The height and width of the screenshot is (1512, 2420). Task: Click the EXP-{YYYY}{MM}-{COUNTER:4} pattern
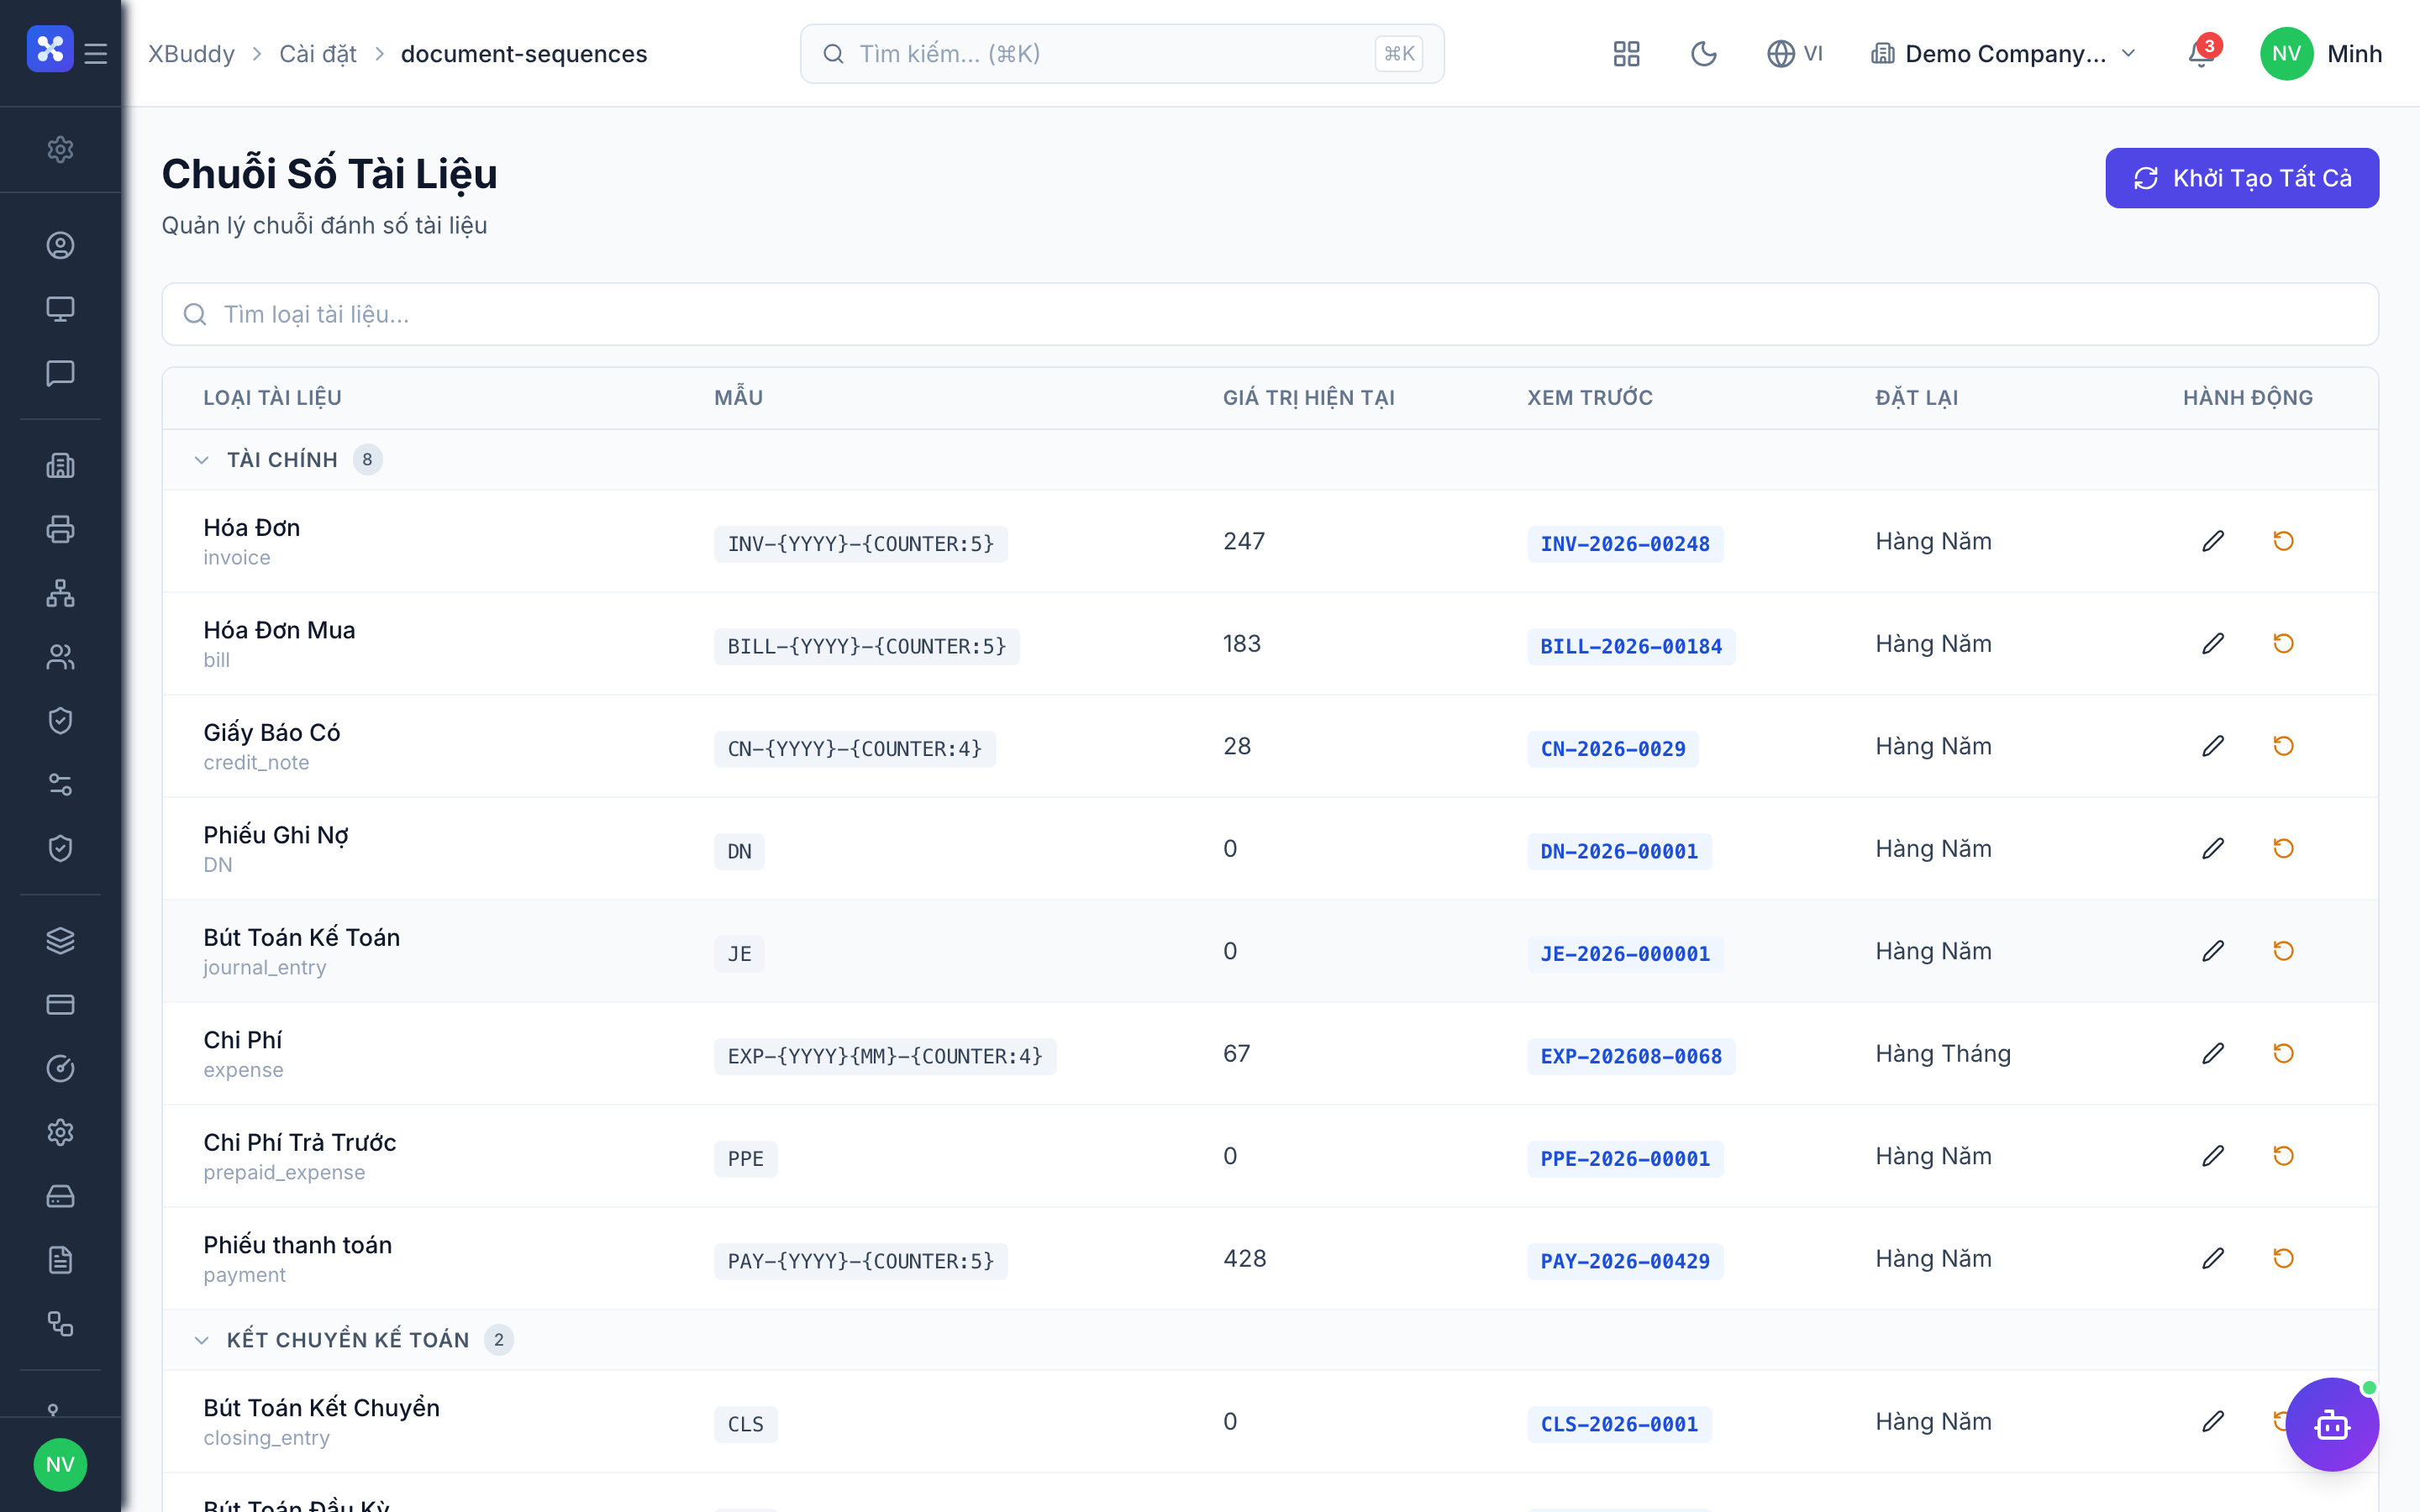(885, 1057)
